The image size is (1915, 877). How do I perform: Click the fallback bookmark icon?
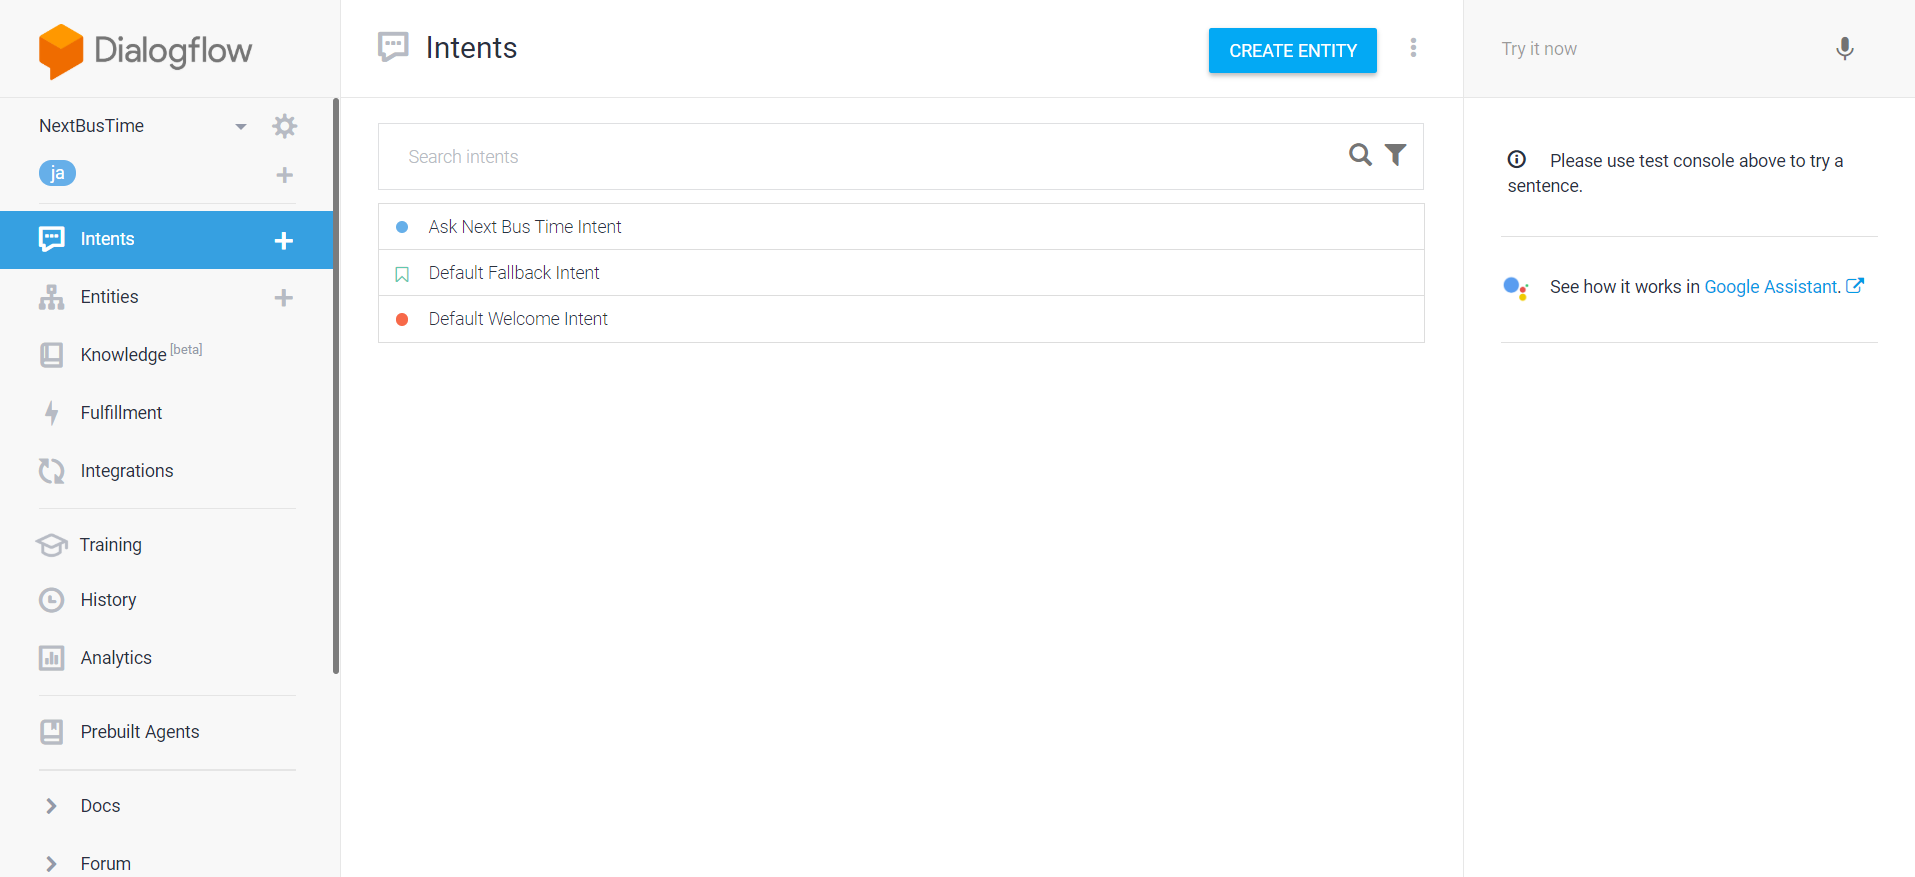(x=402, y=274)
